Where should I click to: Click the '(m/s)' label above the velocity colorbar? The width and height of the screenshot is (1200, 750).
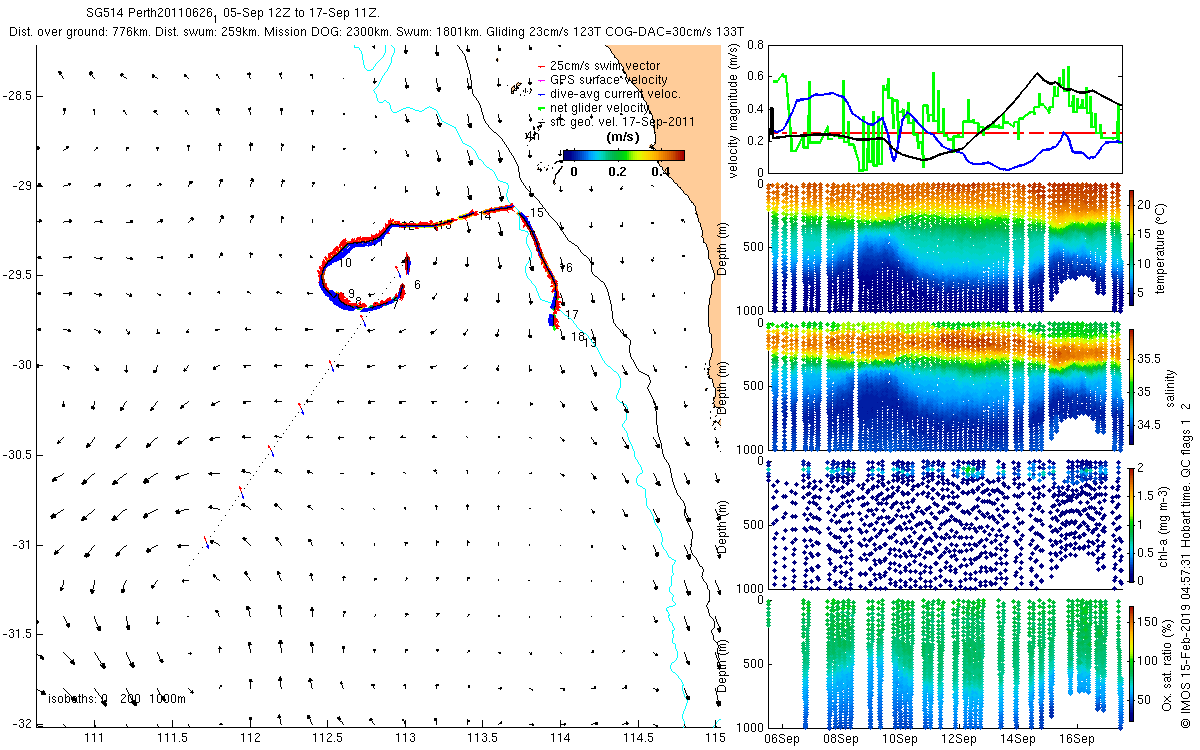pyautogui.click(x=624, y=137)
